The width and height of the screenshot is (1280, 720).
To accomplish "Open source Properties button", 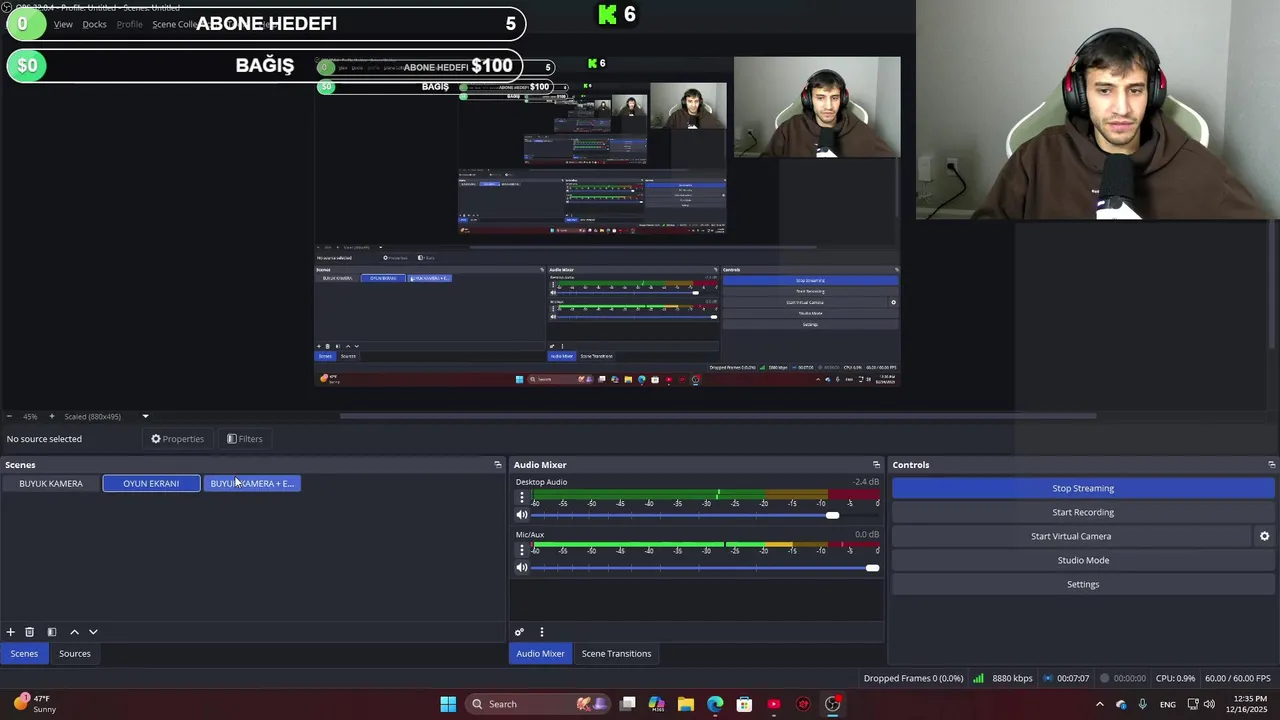I will (177, 439).
